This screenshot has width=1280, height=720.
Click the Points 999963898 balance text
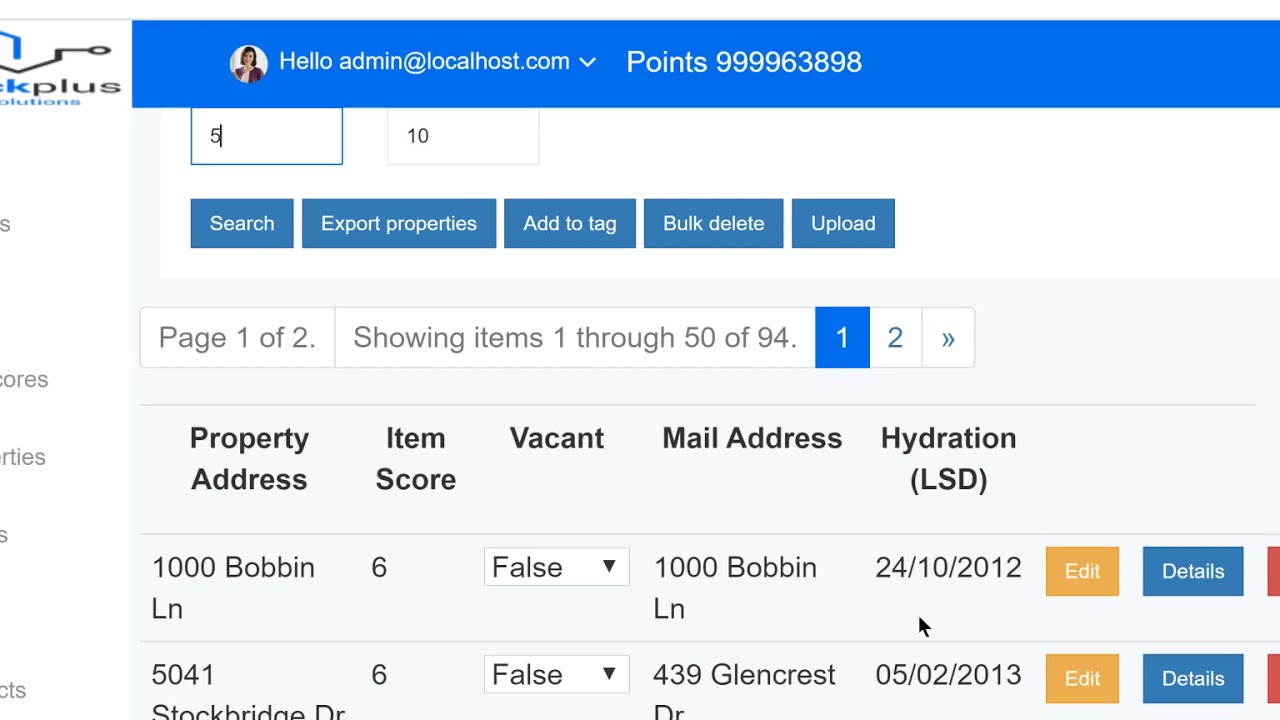point(744,62)
